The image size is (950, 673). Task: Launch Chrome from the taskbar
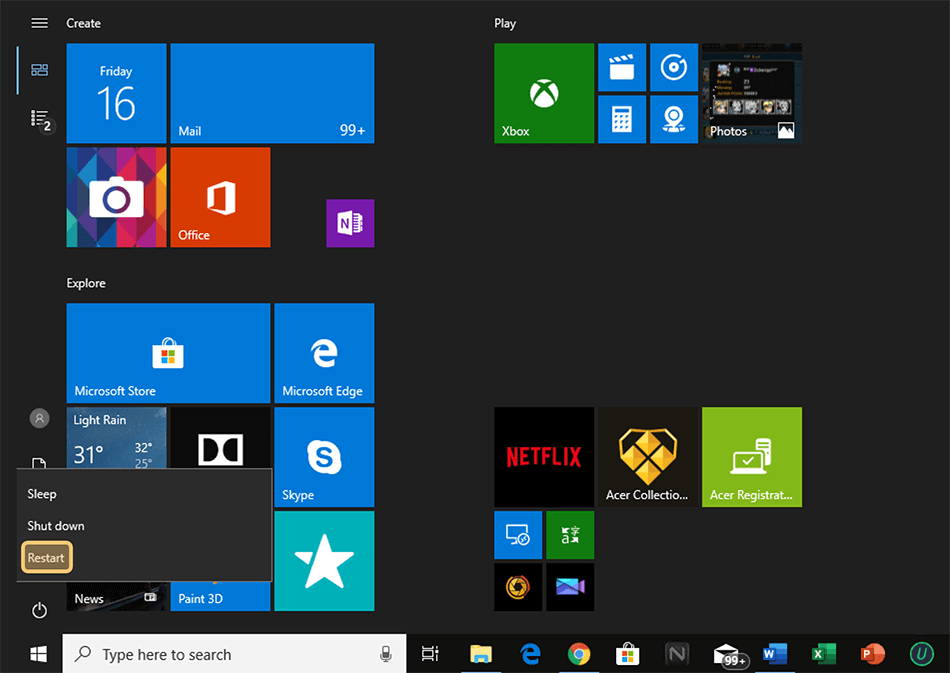579,654
